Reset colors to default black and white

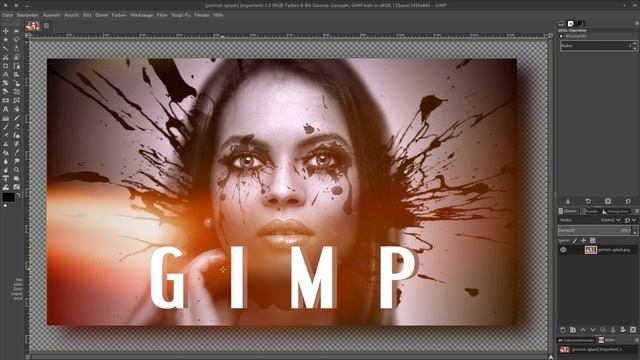tap(5, 205)
